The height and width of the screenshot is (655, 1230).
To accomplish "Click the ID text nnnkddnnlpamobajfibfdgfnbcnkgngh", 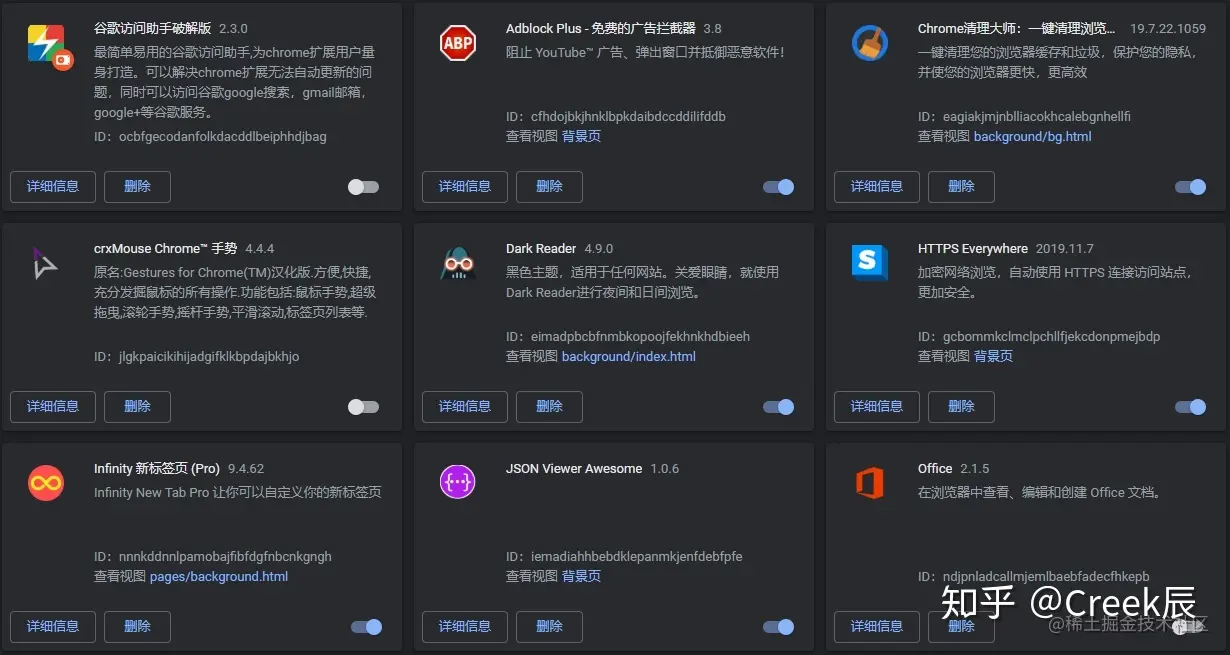I will (225, 556).
